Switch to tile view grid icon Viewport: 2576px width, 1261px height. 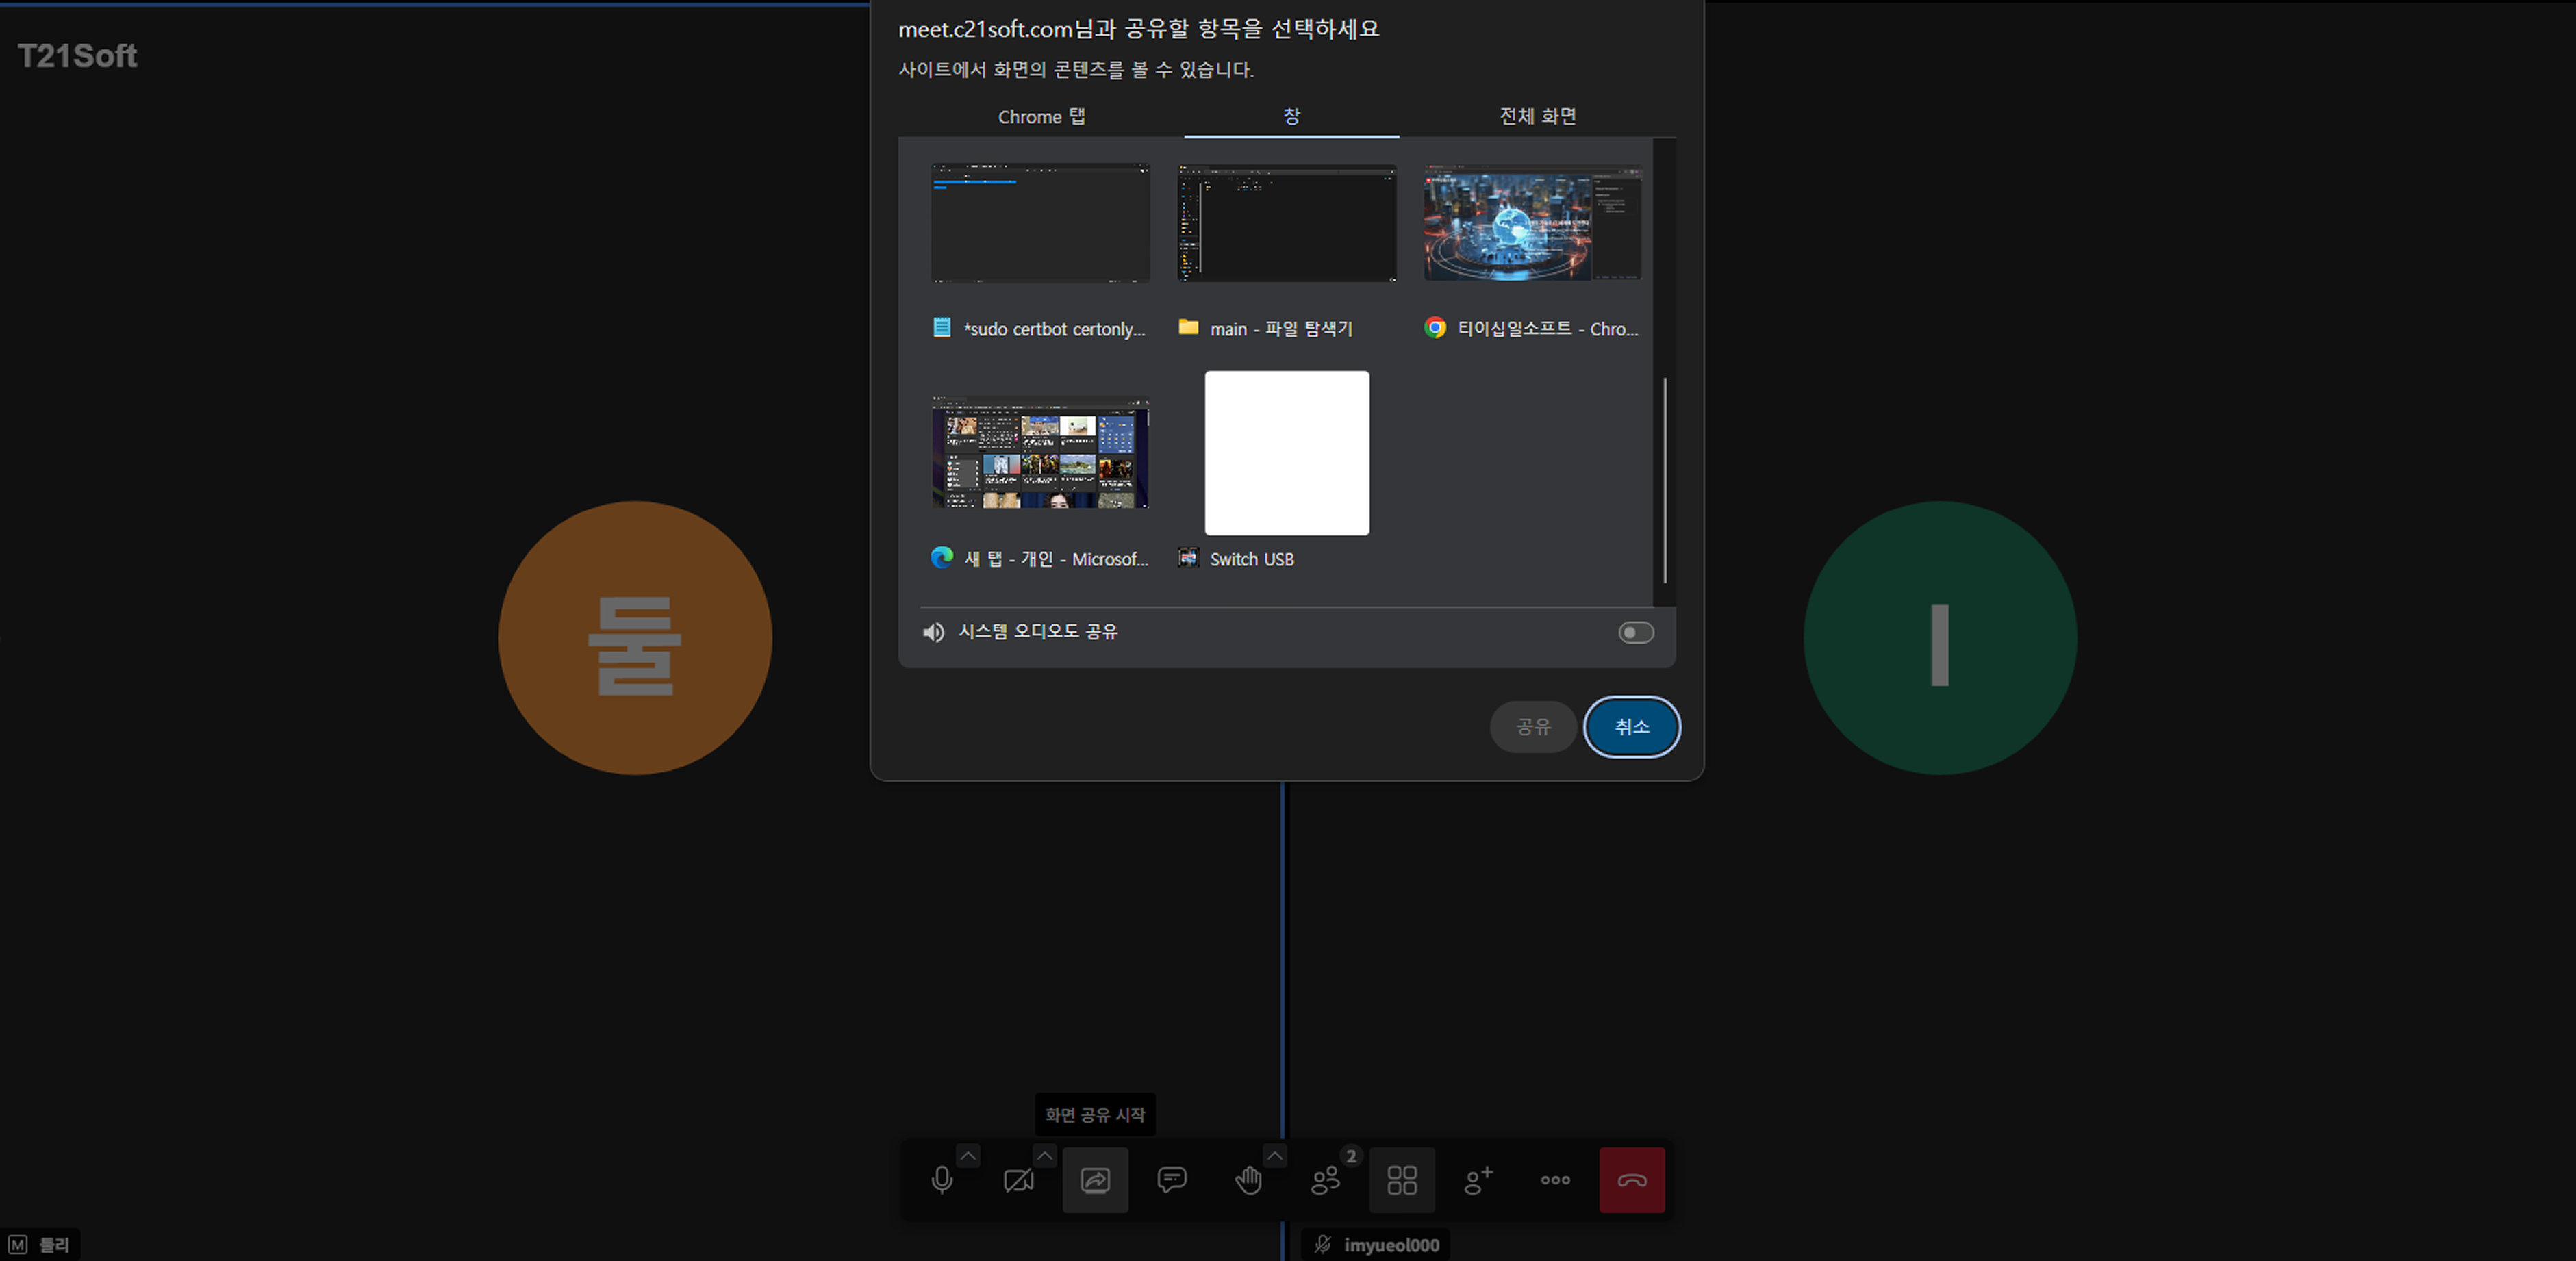coord(1401,1180)
